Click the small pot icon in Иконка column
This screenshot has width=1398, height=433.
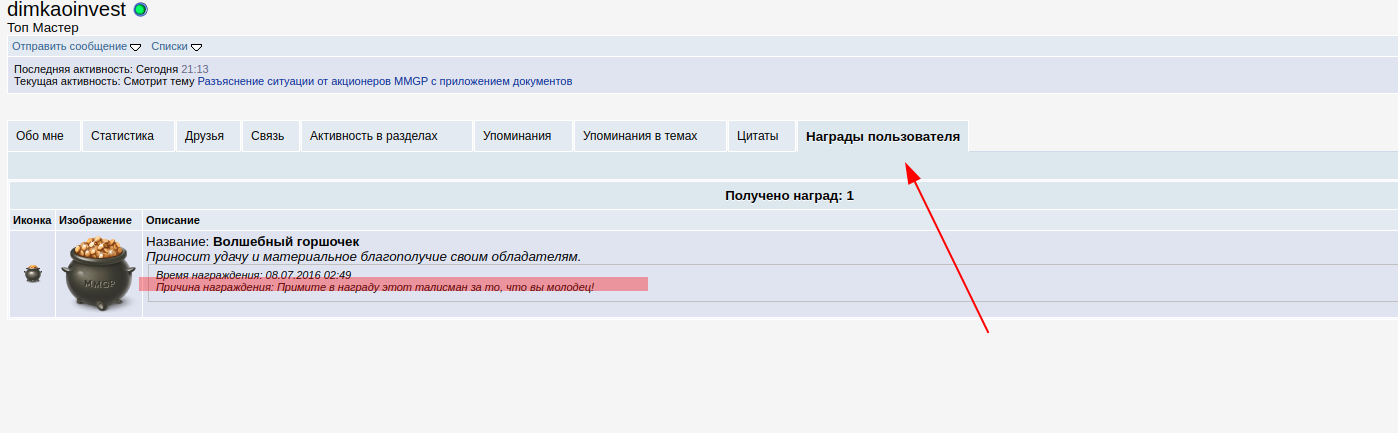click(x=33, y=273)
